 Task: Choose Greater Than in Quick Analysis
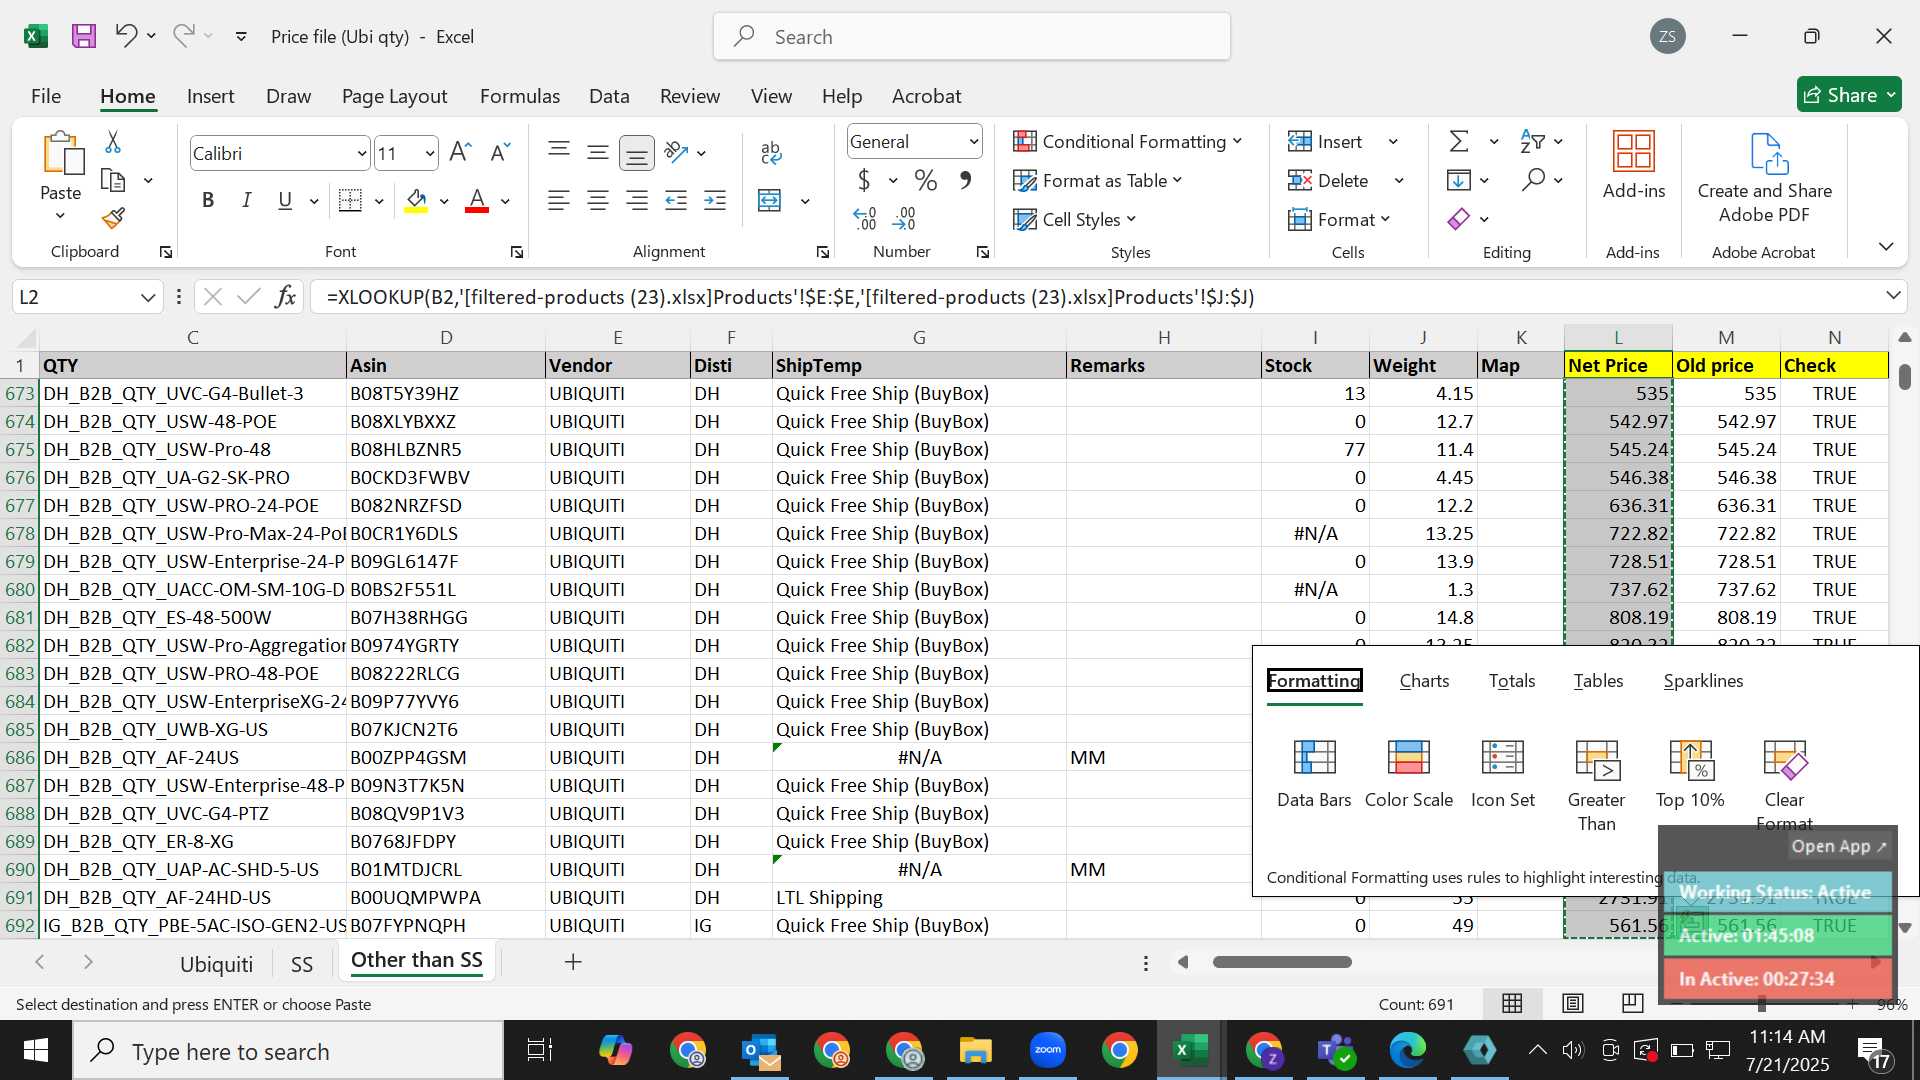[x=1596, y=786]
